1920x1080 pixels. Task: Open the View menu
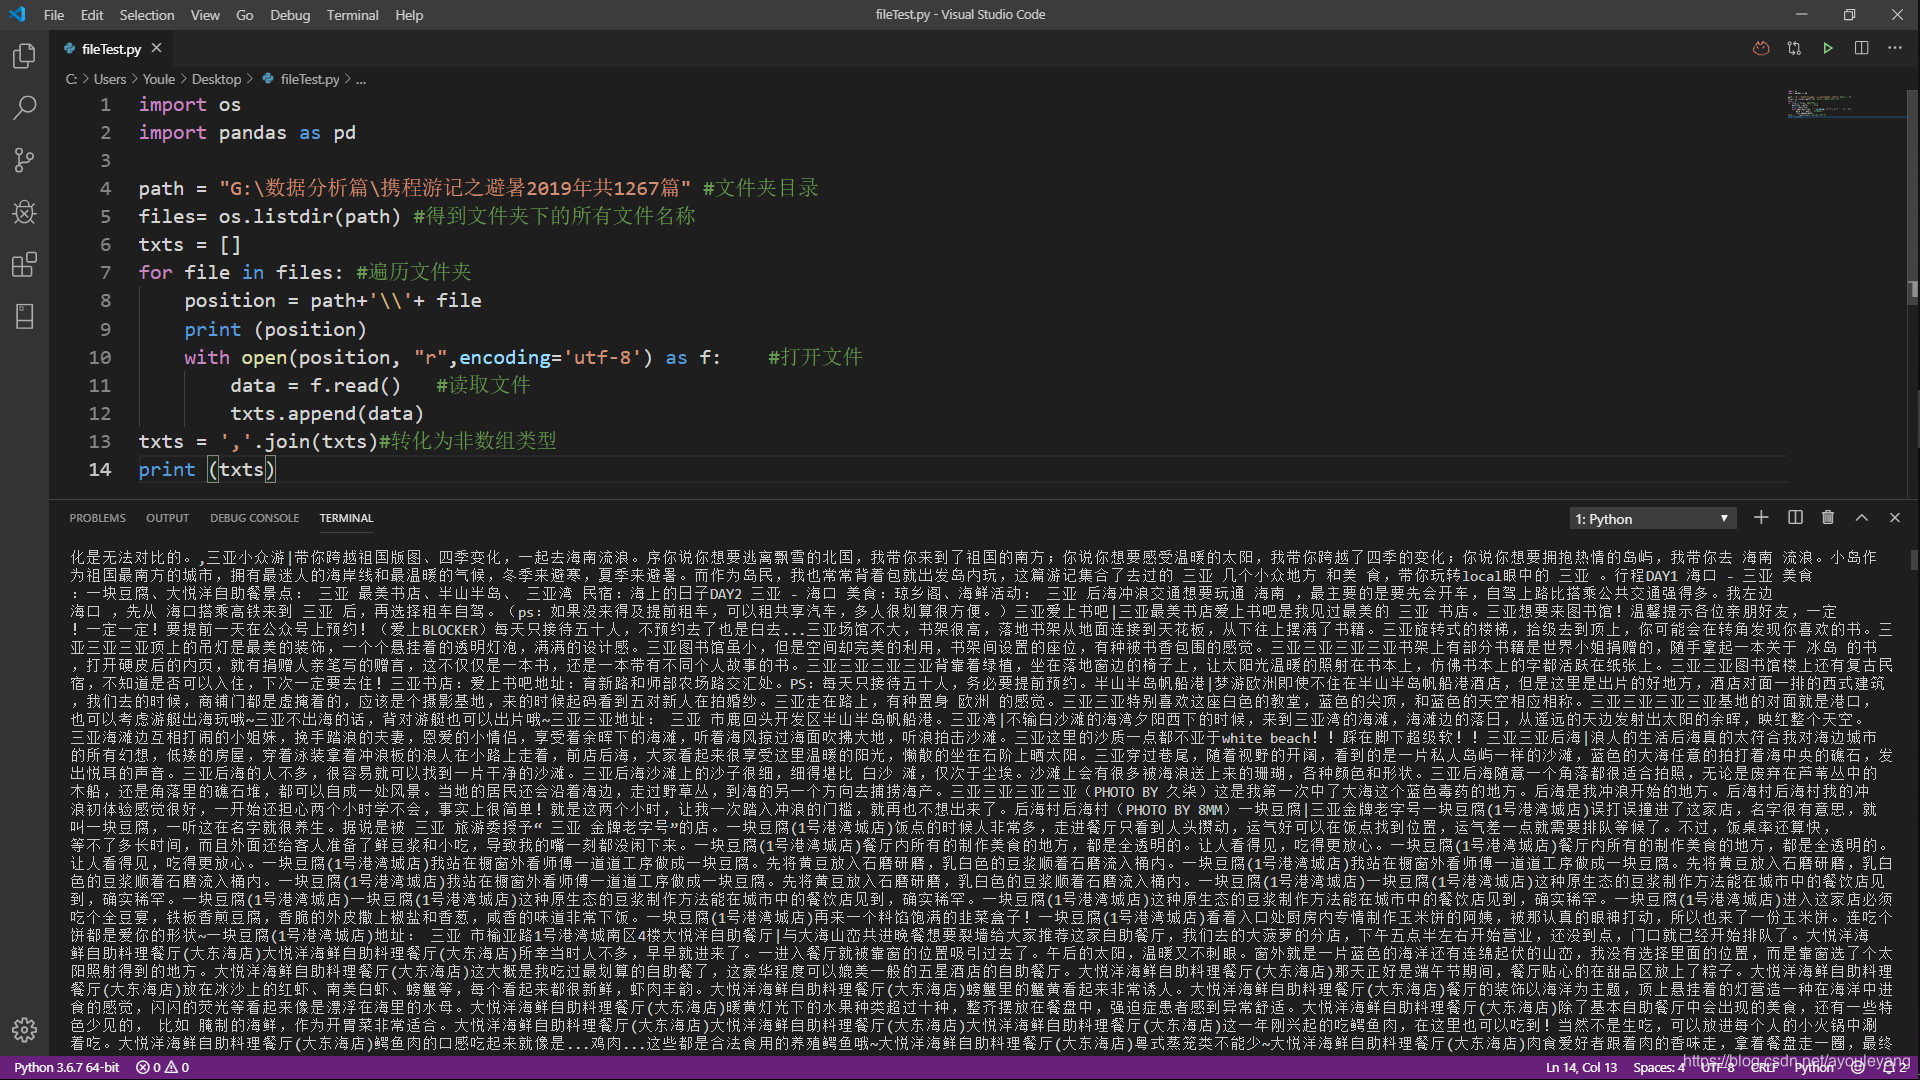[205, 15]
